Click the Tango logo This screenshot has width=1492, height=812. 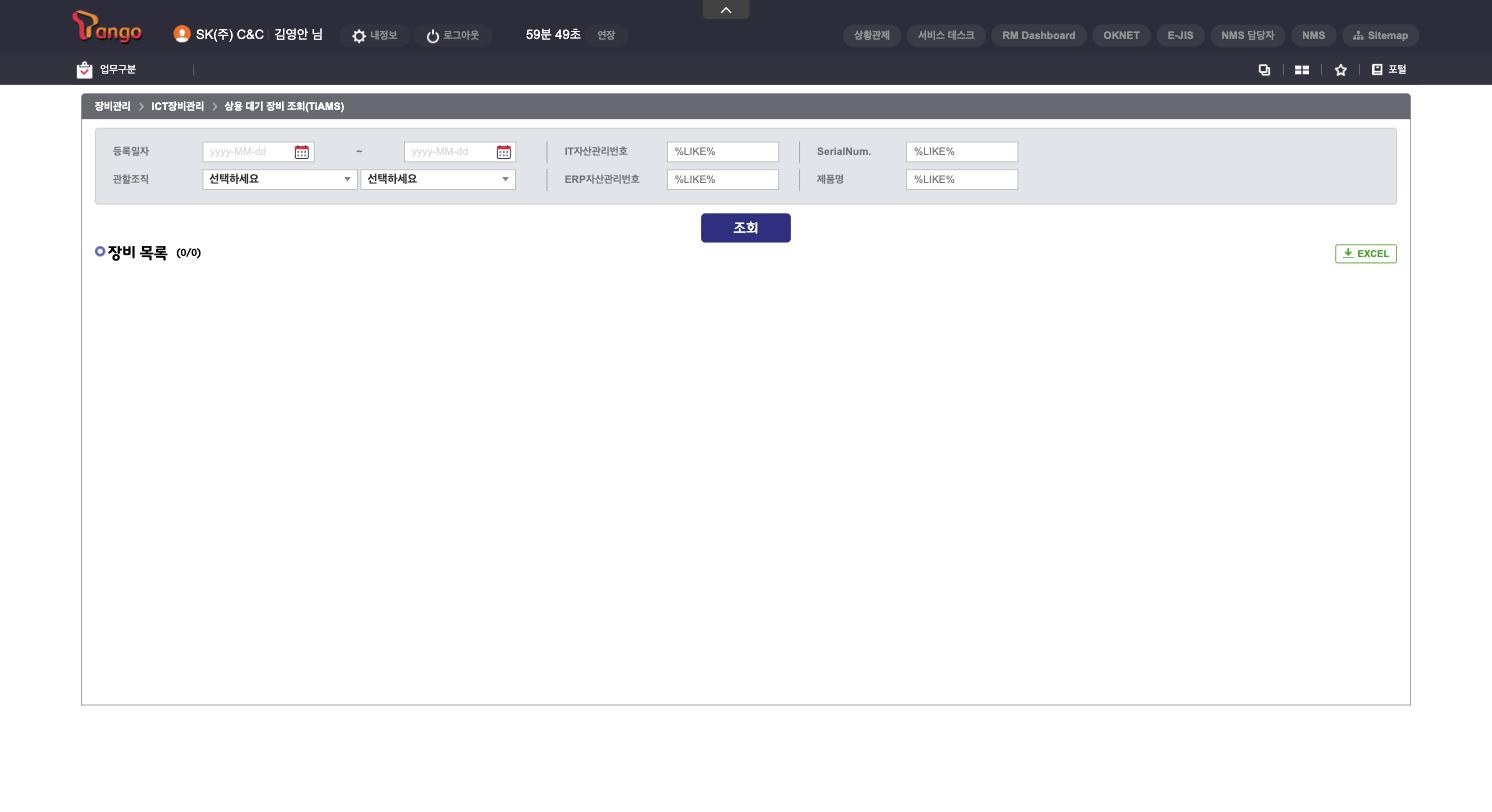coord(107,27)
